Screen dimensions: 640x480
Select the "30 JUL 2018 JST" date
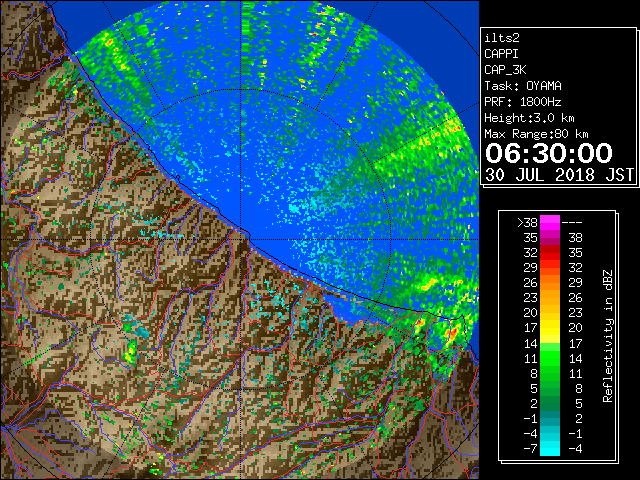click(560, 175)
